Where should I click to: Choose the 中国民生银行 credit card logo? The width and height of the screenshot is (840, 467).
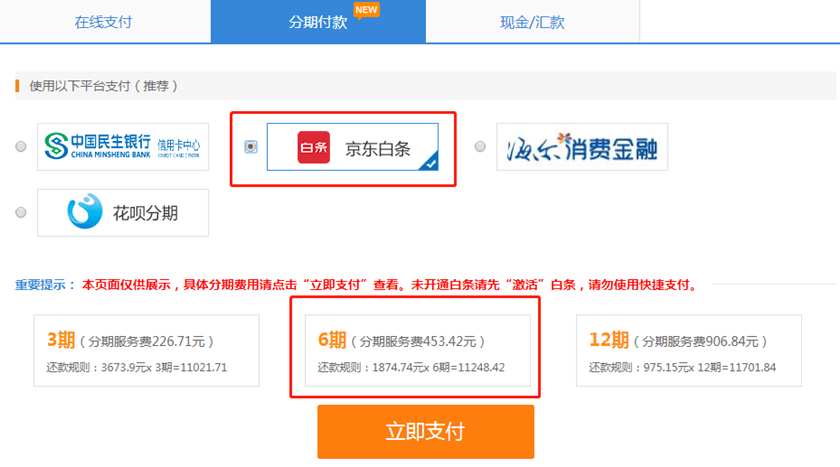coord(123,147)
